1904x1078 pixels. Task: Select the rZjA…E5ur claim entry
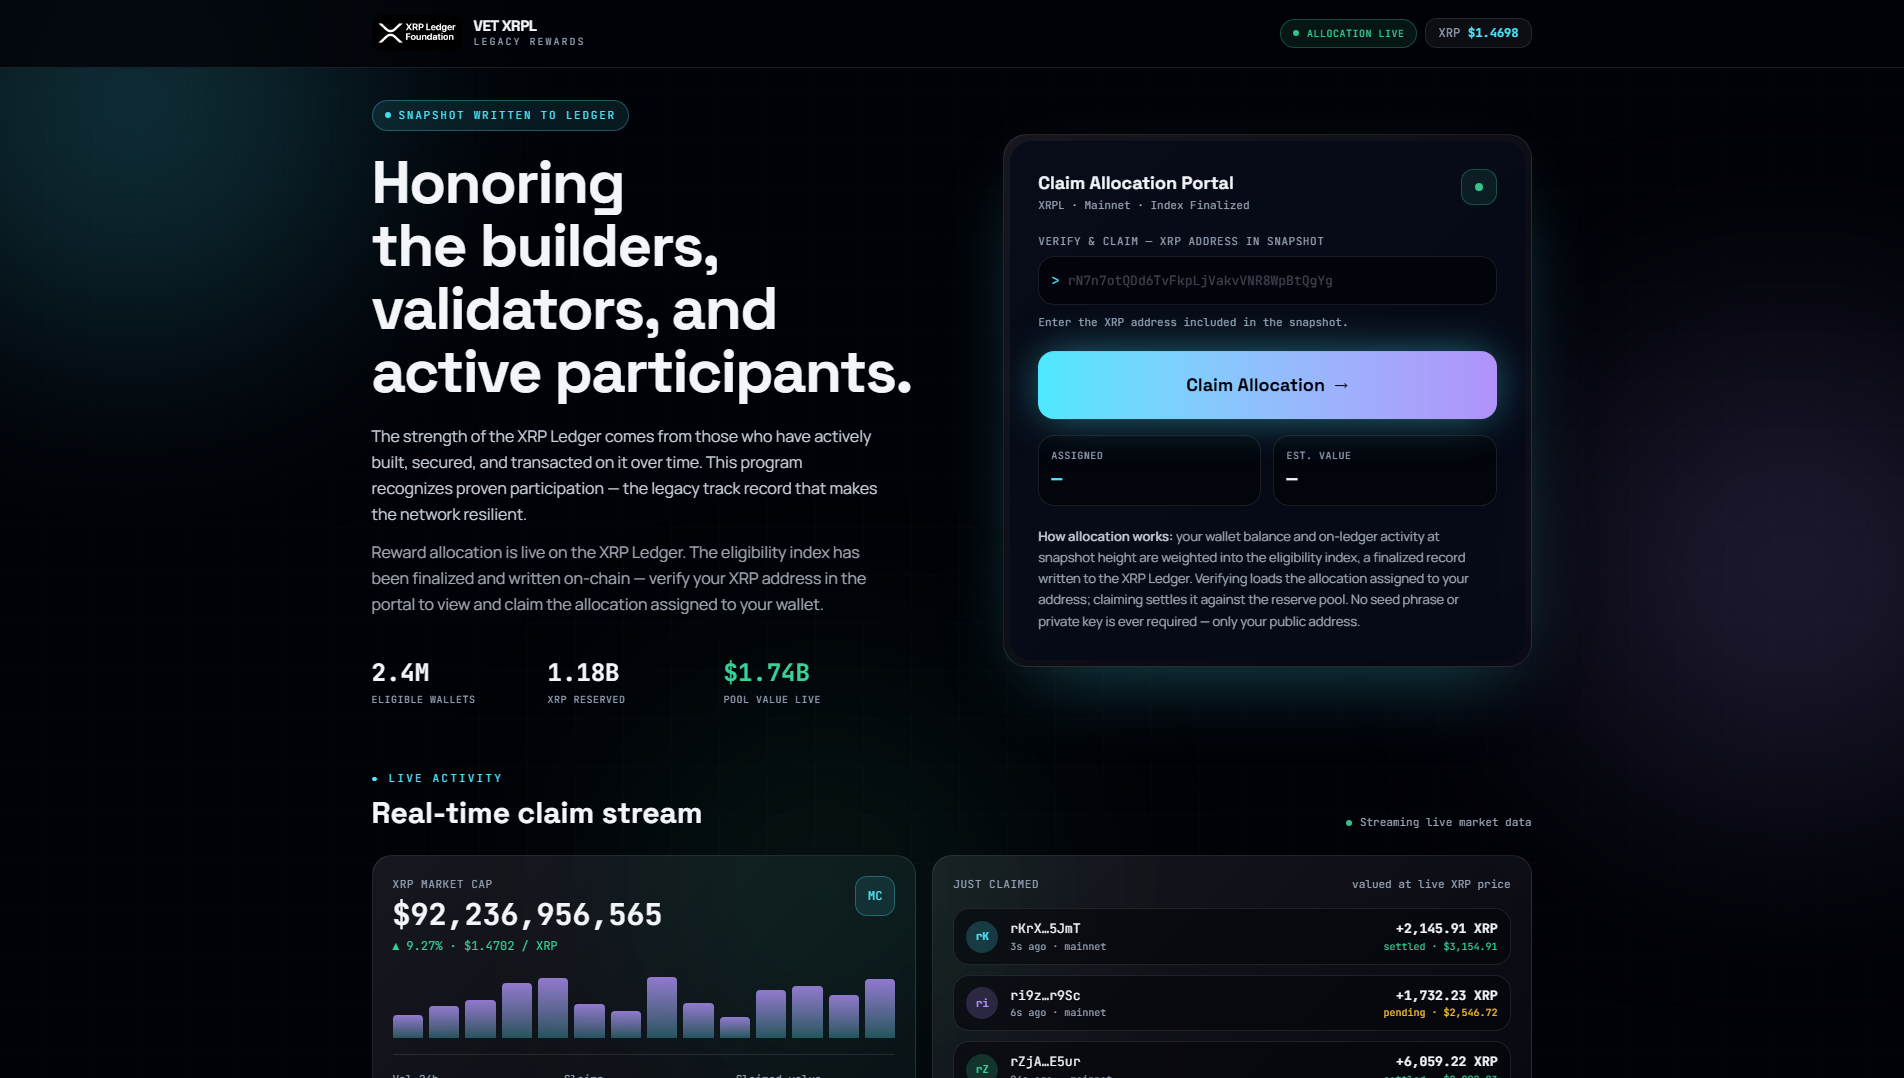1231,1061
